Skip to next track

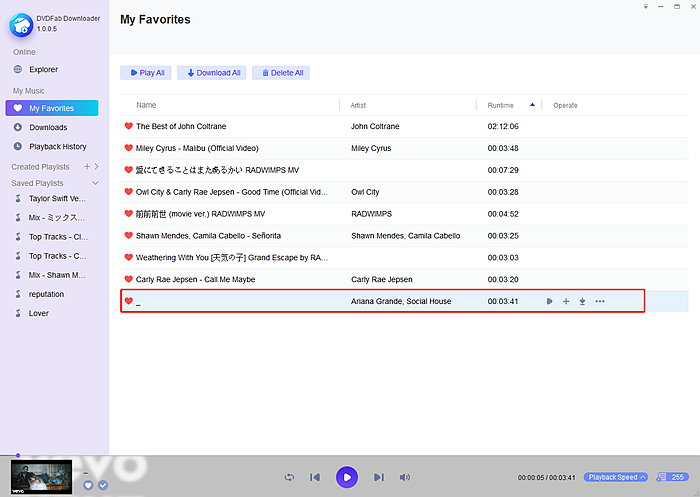click(x=379, y=477)
